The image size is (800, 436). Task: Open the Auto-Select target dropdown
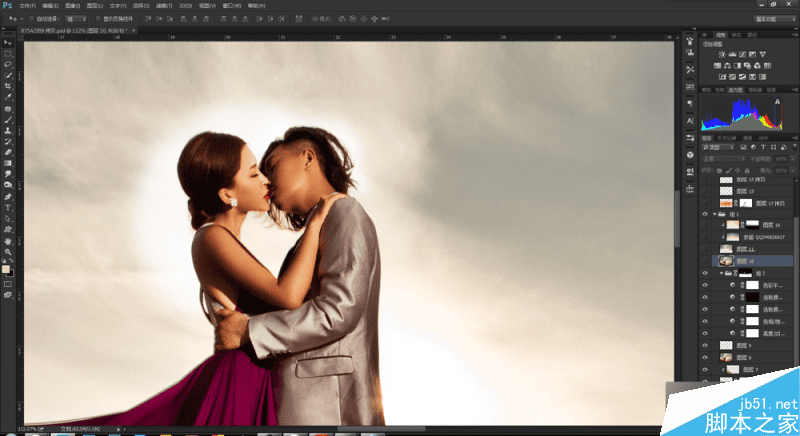77,19
